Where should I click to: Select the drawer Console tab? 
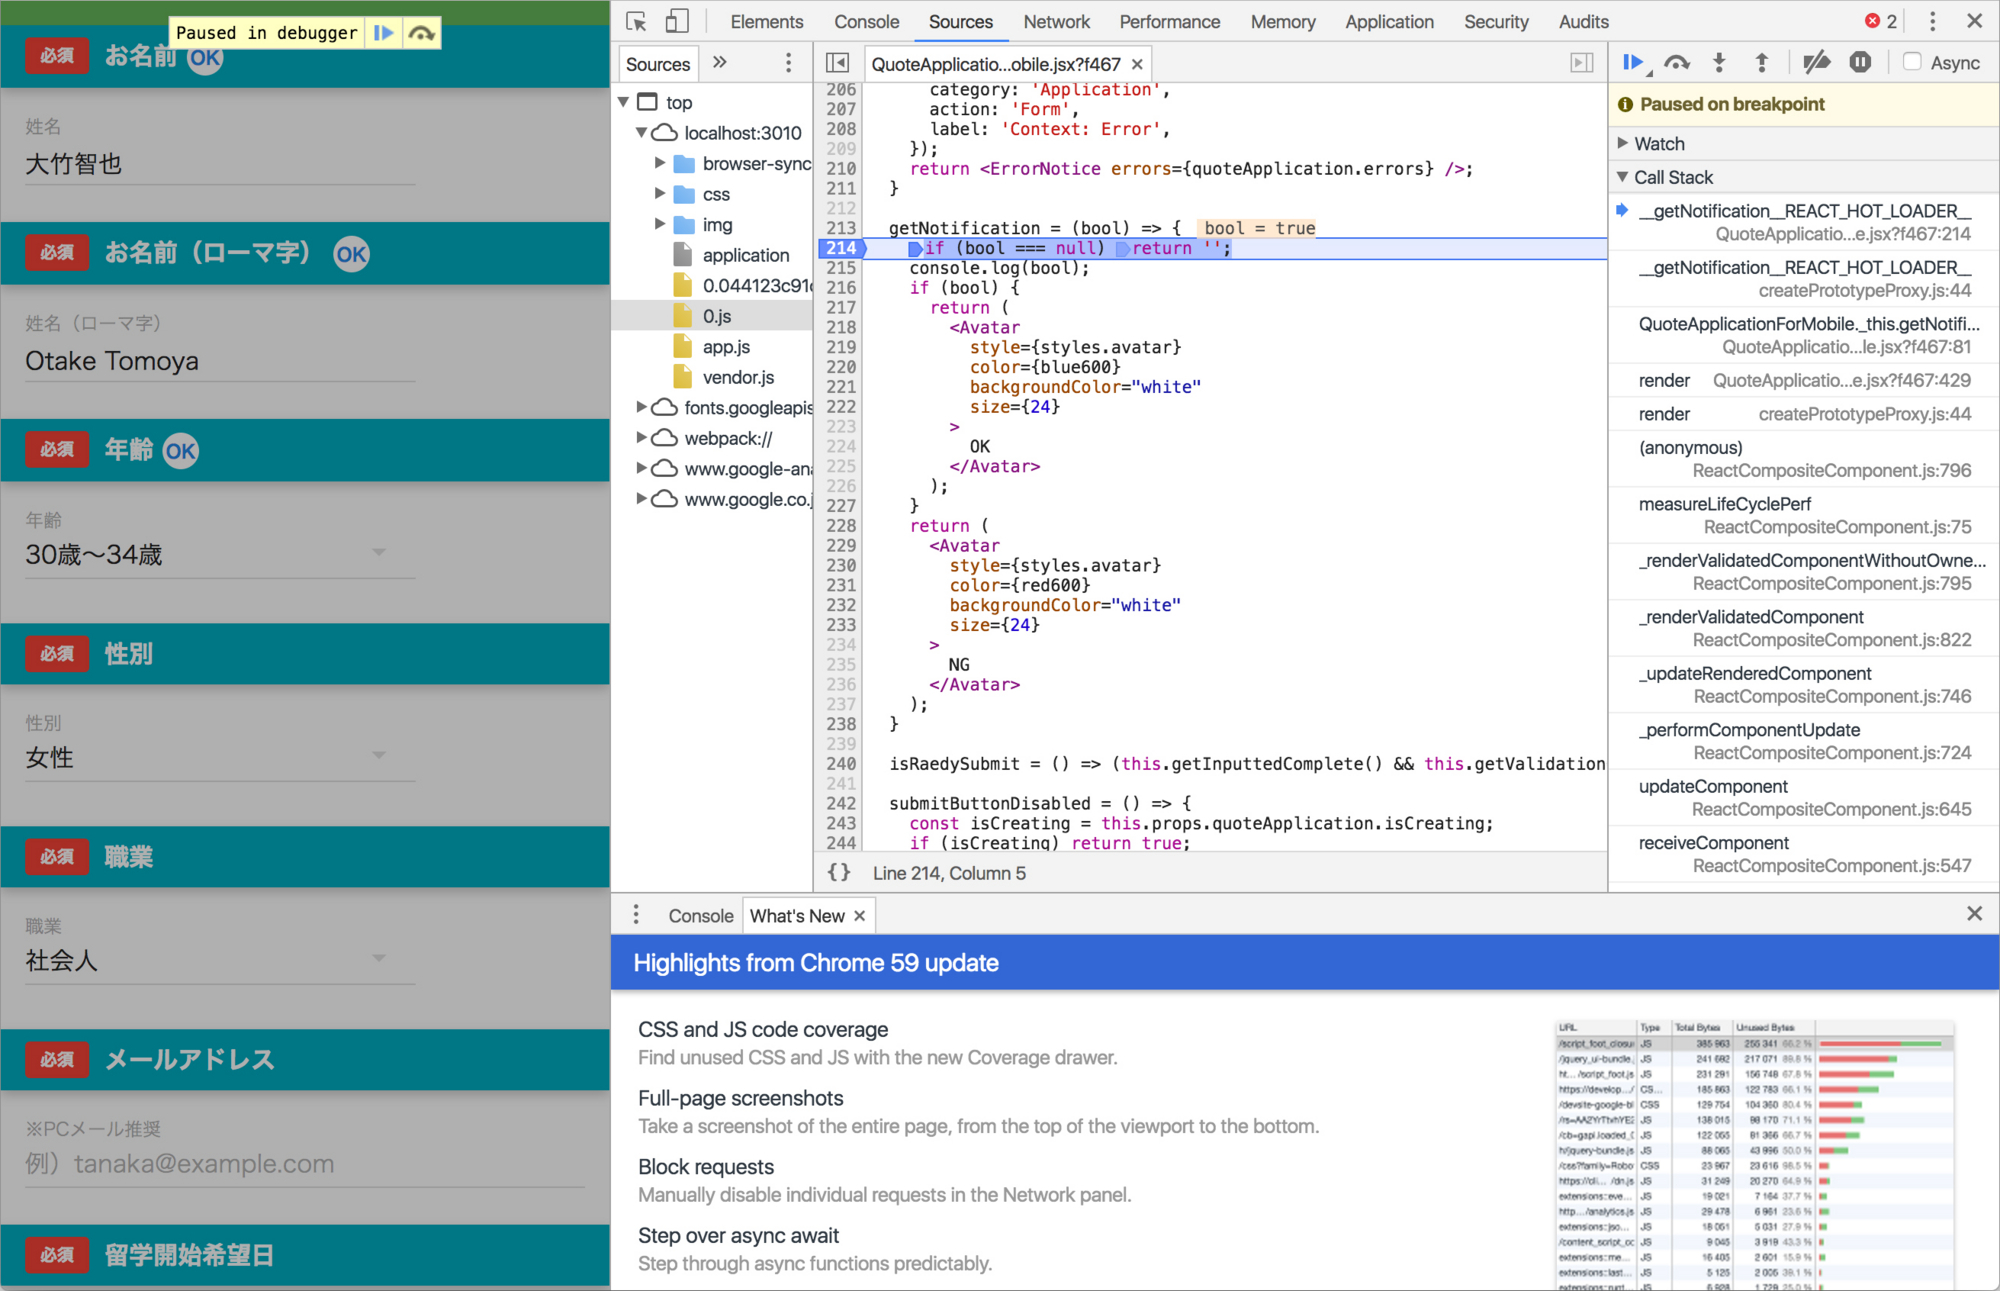[701, 916]
